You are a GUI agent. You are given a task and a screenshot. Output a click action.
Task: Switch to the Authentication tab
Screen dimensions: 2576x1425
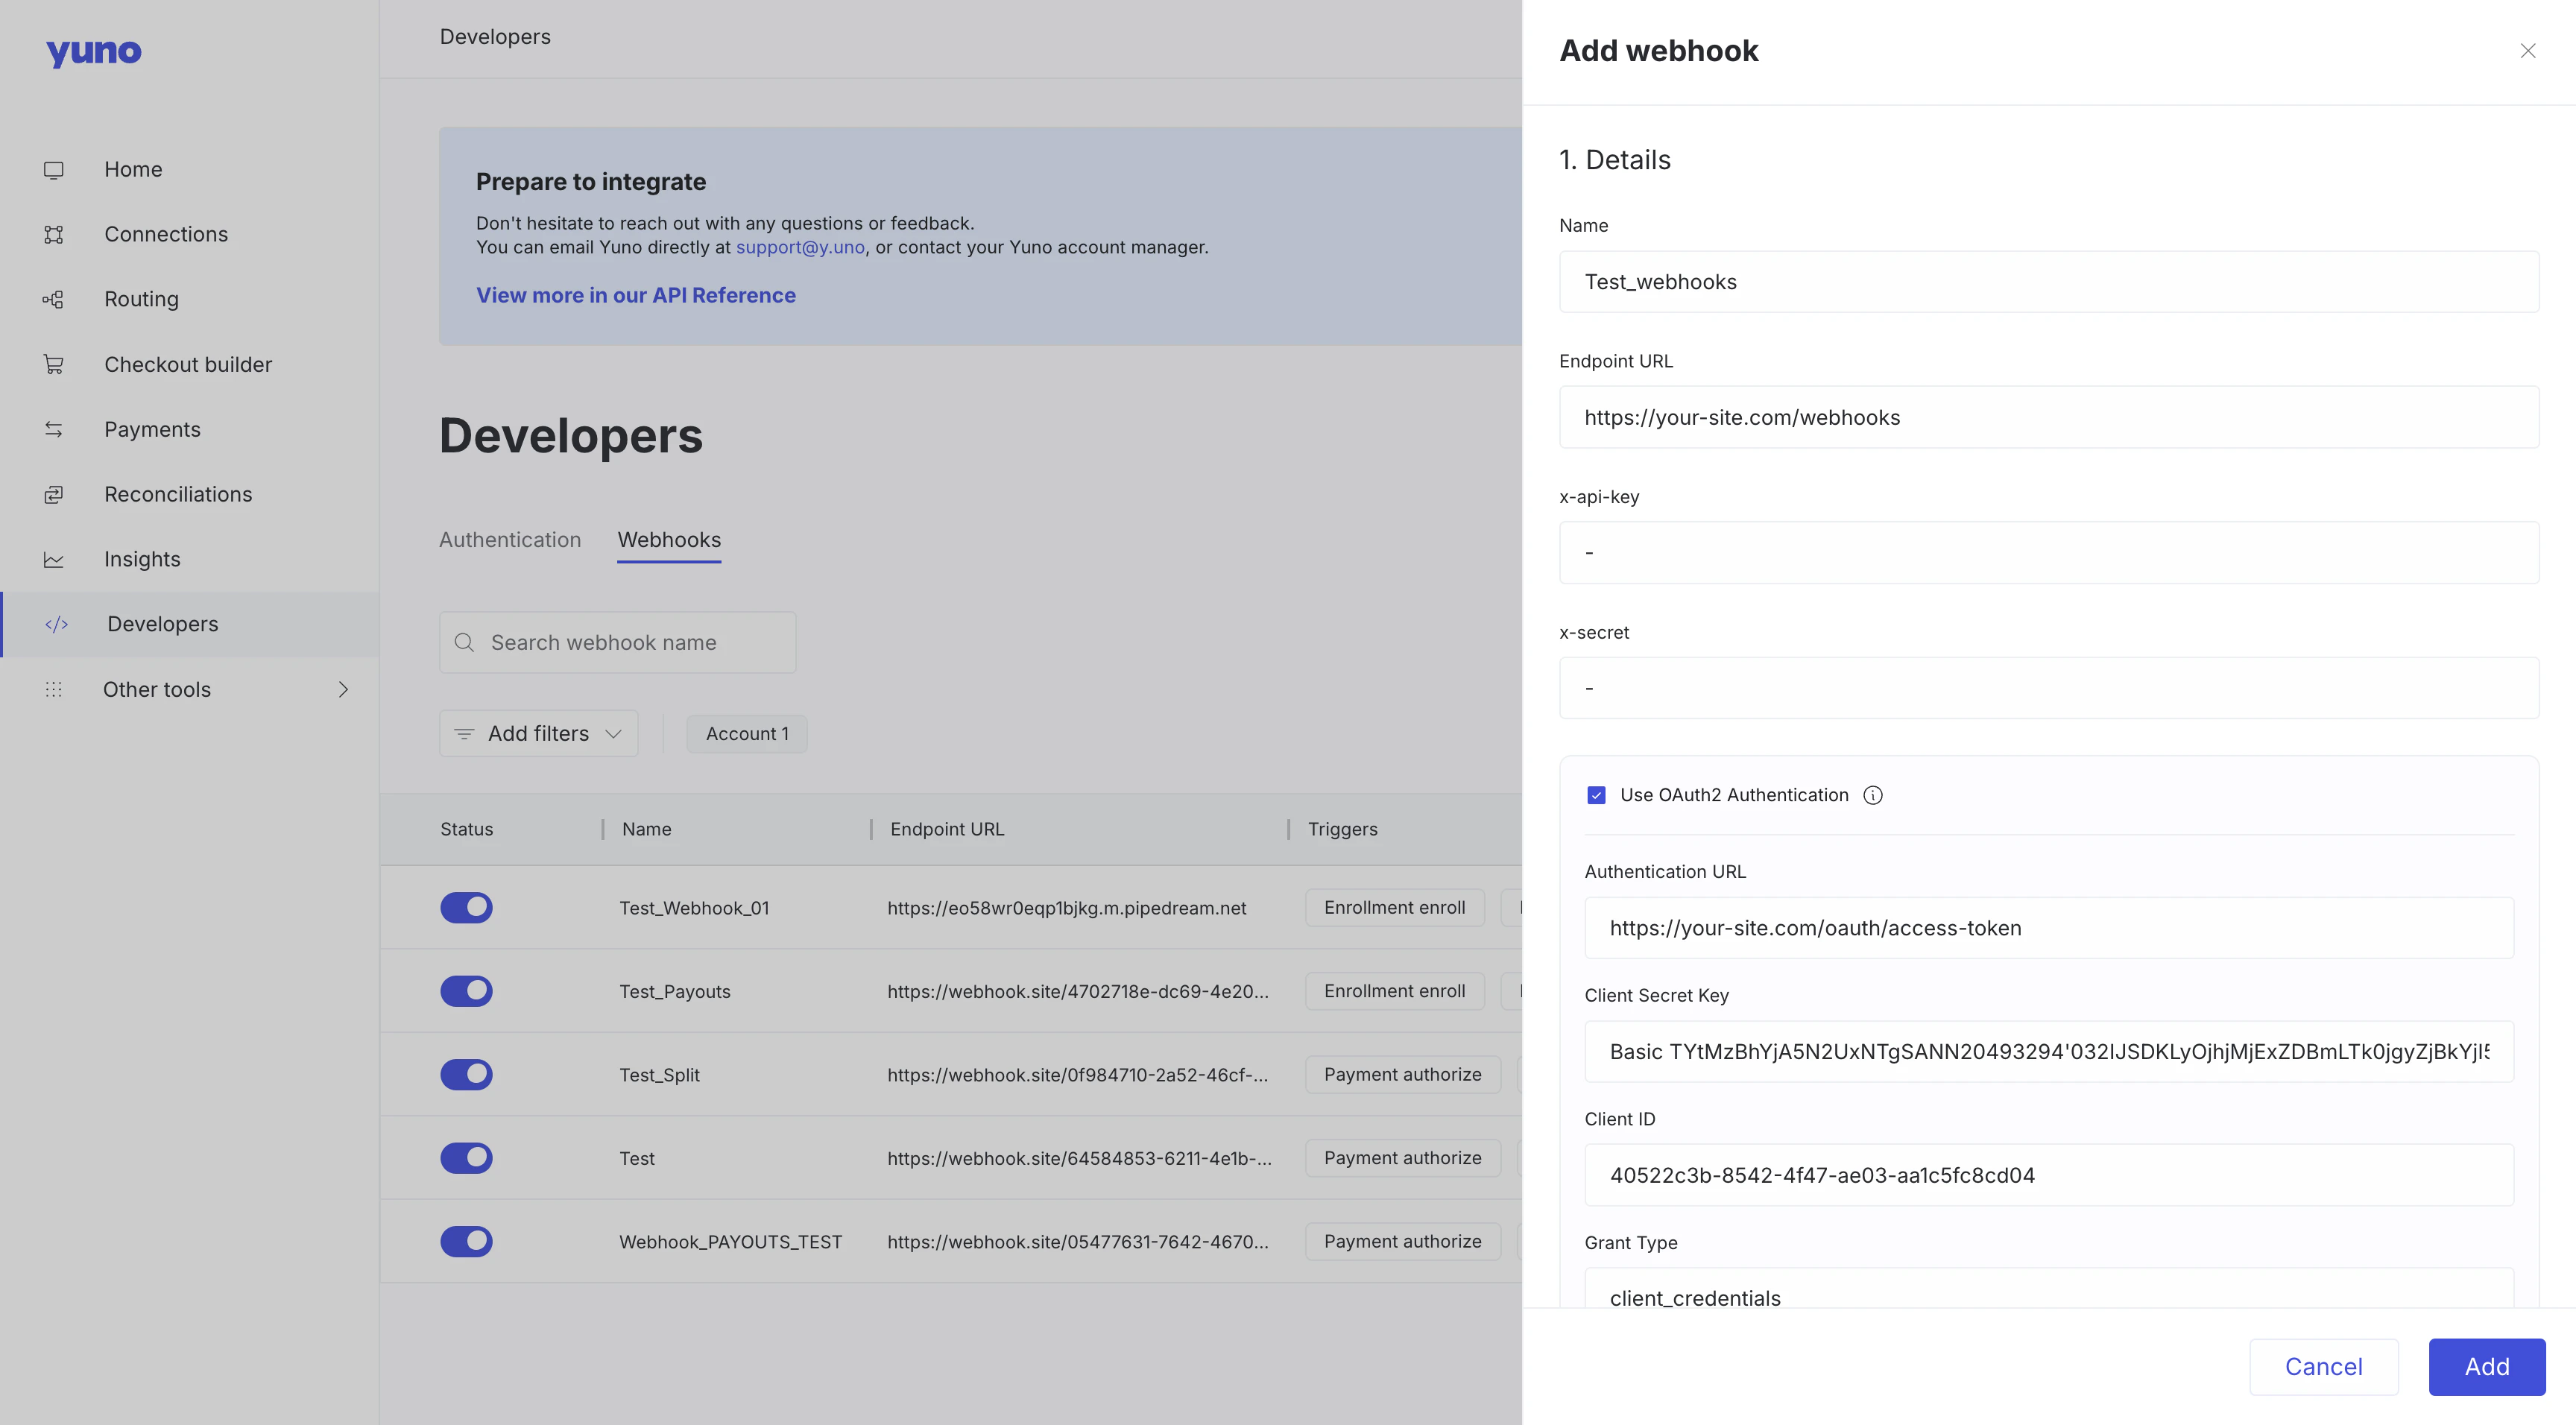tap(509, 540)
